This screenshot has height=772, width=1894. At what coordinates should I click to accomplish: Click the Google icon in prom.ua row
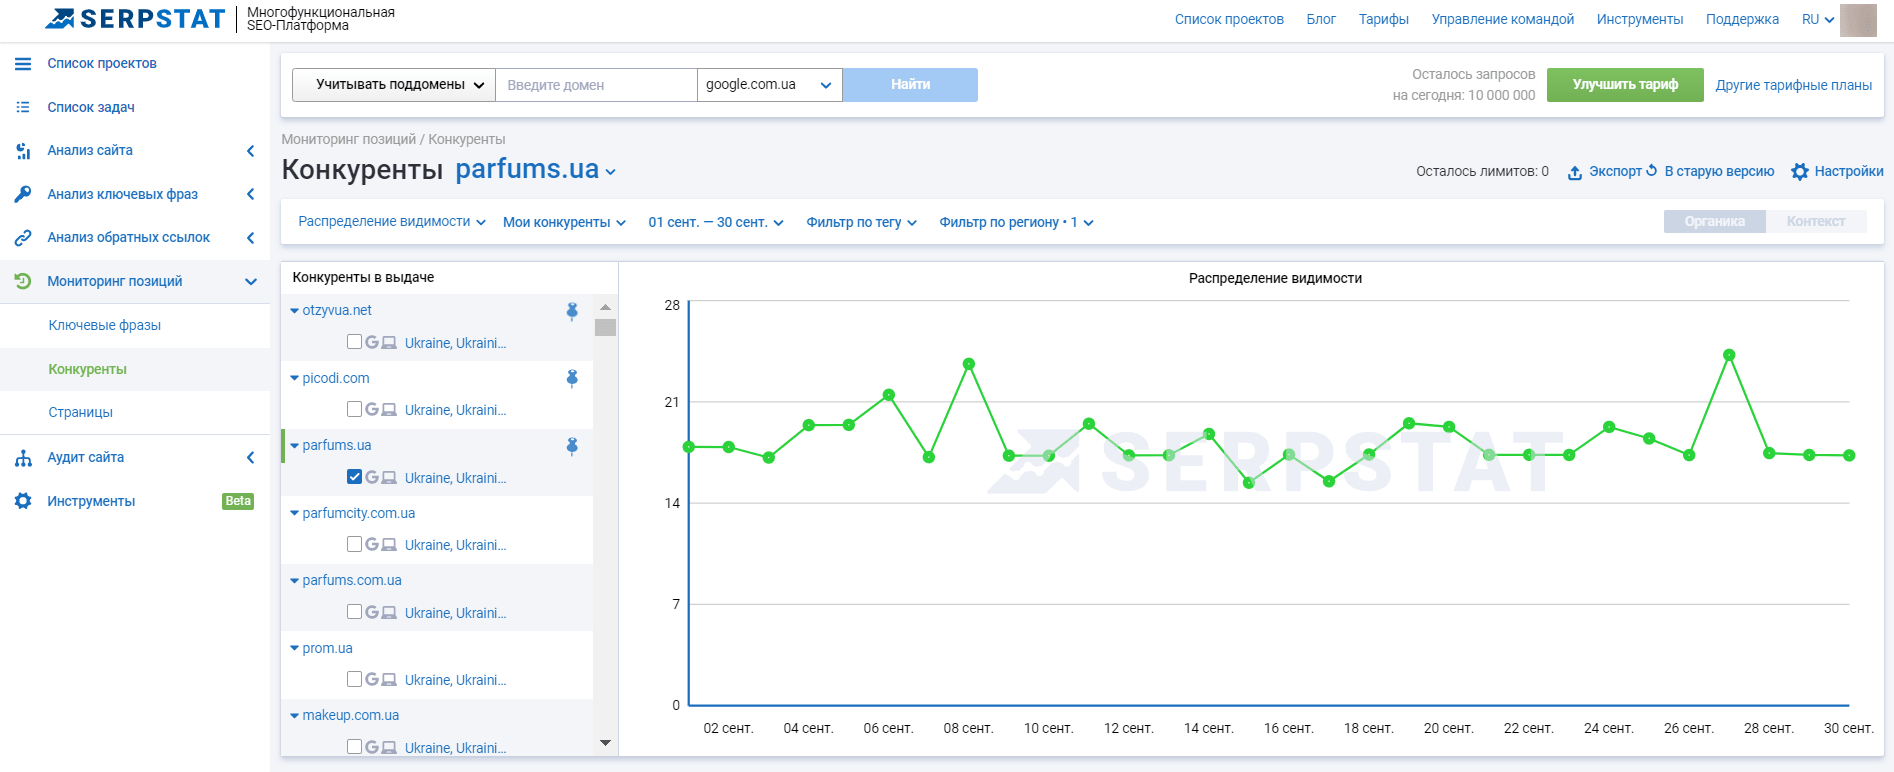tap(372, 679)
